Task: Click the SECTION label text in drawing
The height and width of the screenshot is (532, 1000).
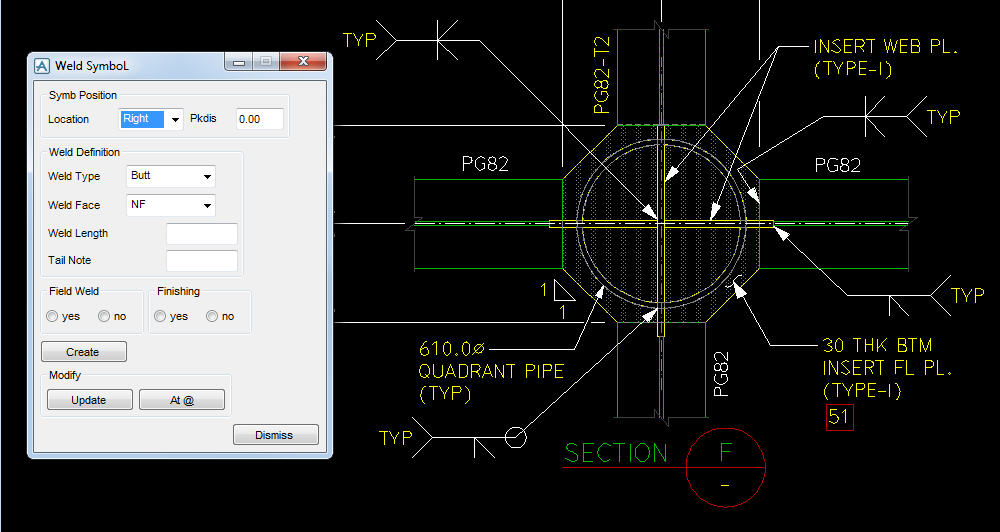Action: click(x=616, y=453)
